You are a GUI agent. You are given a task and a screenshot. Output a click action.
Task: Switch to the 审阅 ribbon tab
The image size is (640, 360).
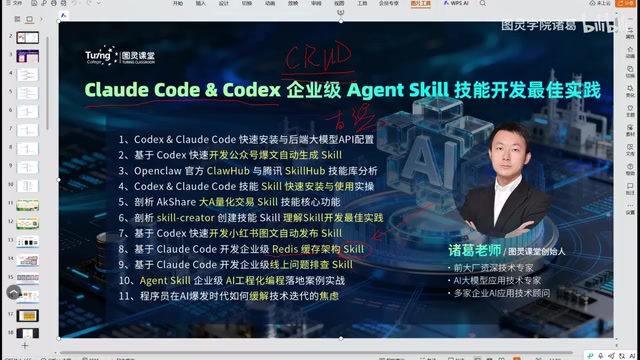click(316, 3)
